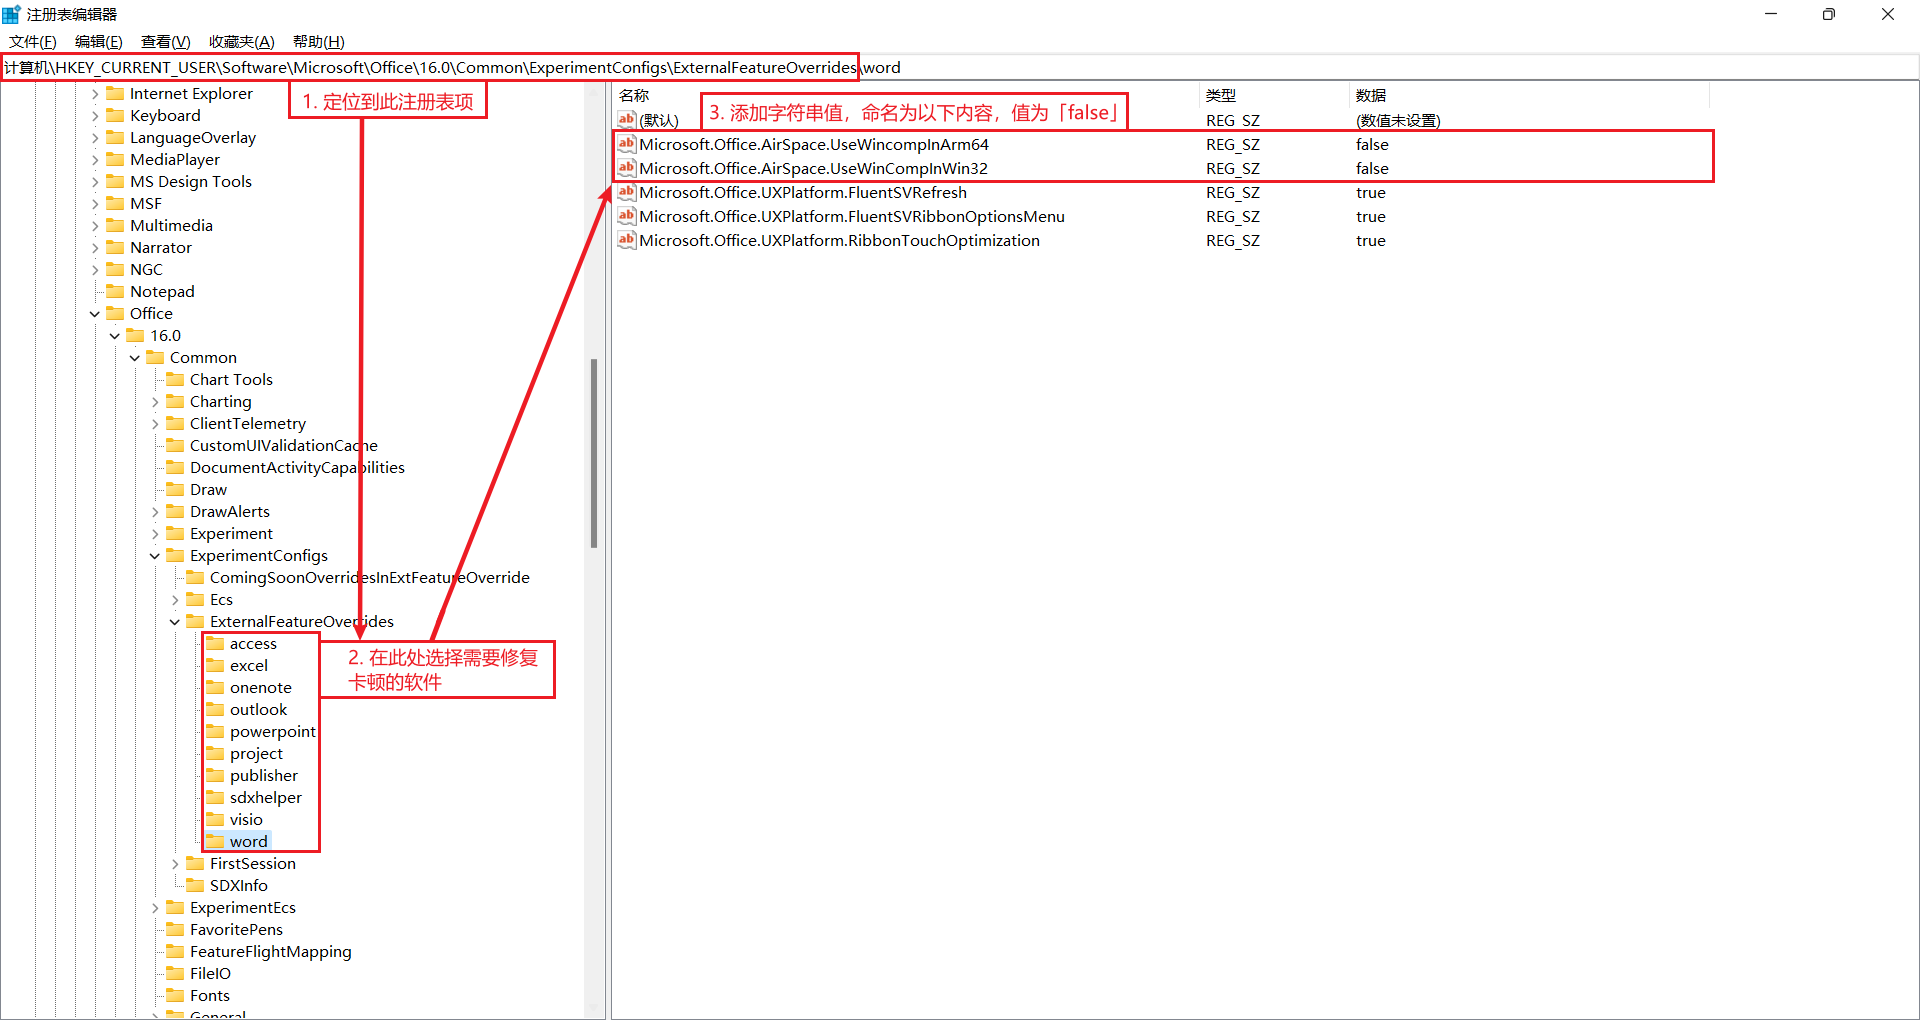Select the ComingSoonOverridesInExtFeatureOverride key
This screenshot has height=1020, width=1920.
369,577
